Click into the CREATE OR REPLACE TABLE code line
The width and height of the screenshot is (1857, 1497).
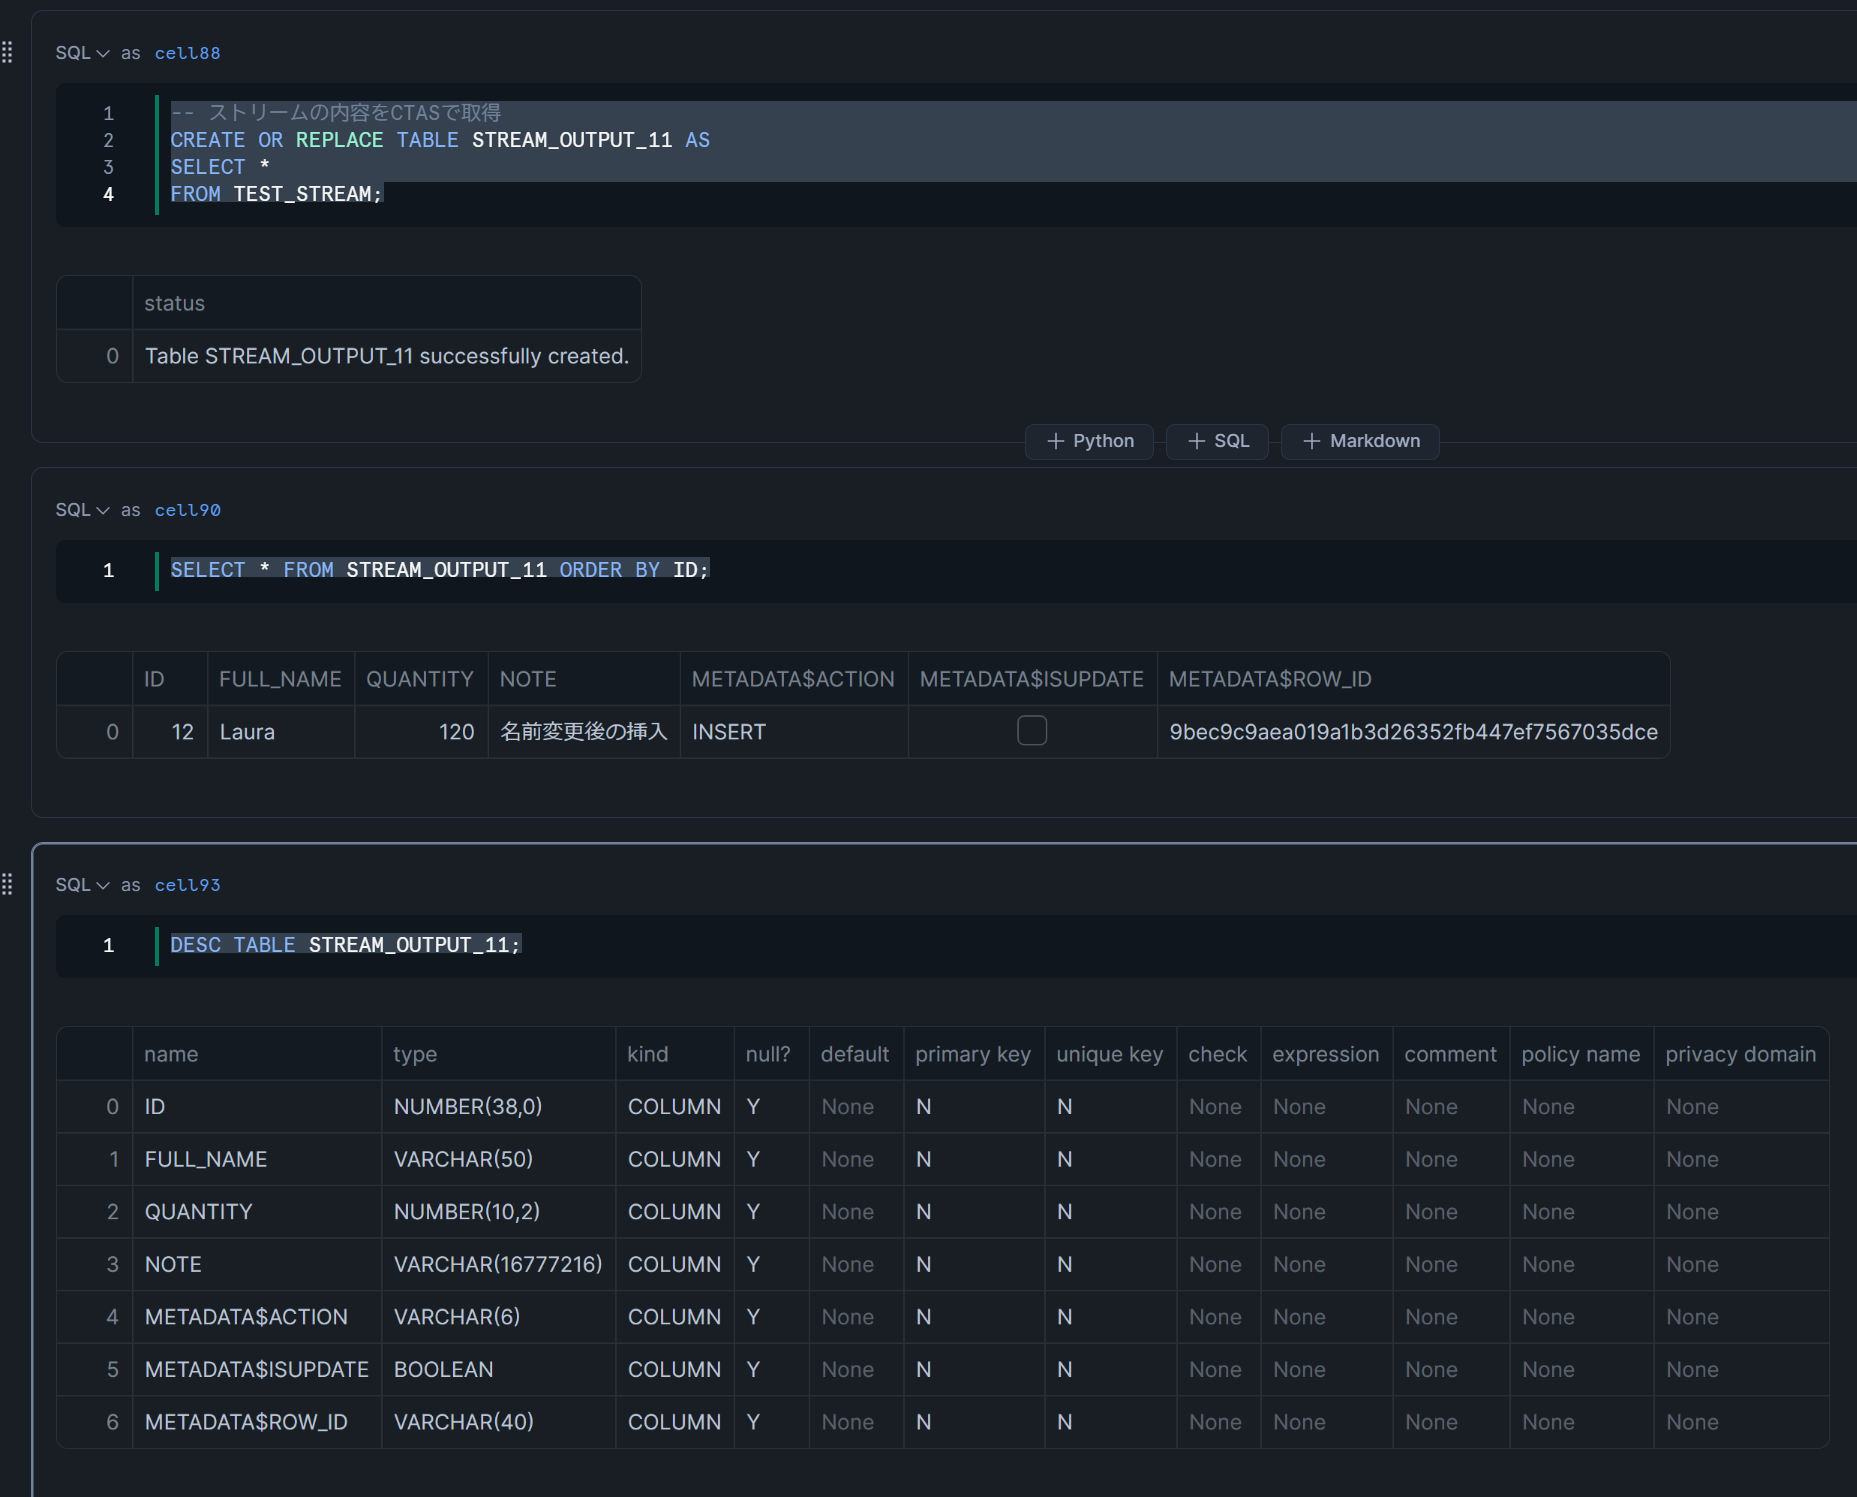point(440,140)
